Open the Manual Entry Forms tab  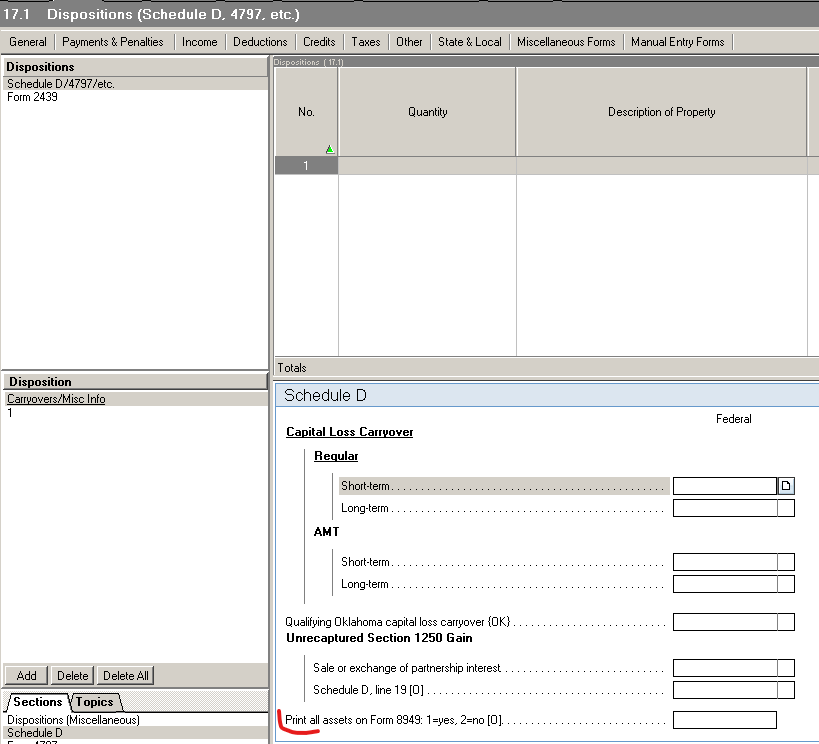tap(677, 42)
